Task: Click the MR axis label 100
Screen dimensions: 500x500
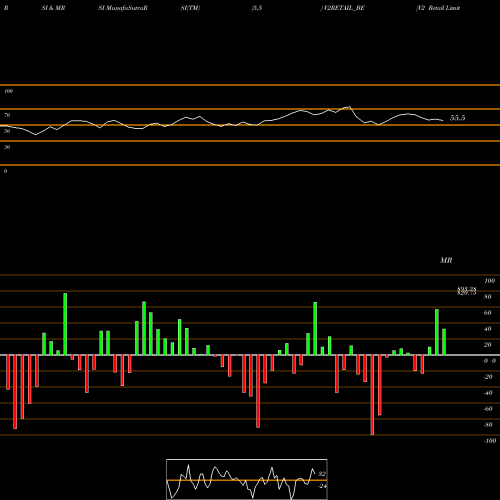Action: coord(489,281)
